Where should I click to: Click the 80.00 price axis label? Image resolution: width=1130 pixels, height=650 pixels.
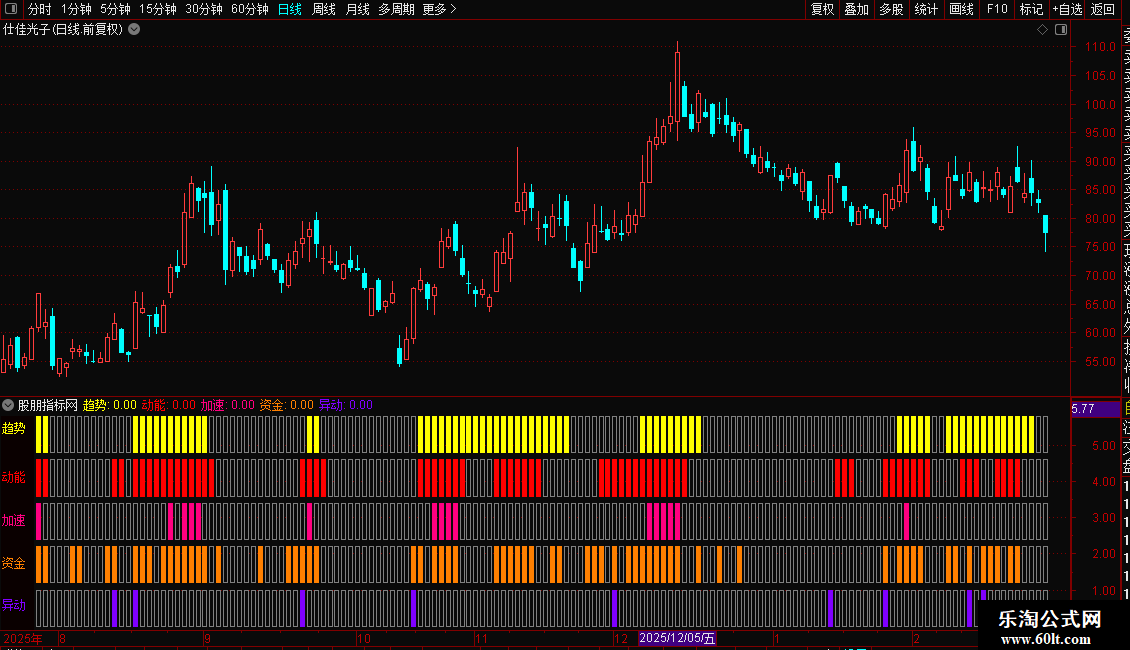(x=1100, y=218)
